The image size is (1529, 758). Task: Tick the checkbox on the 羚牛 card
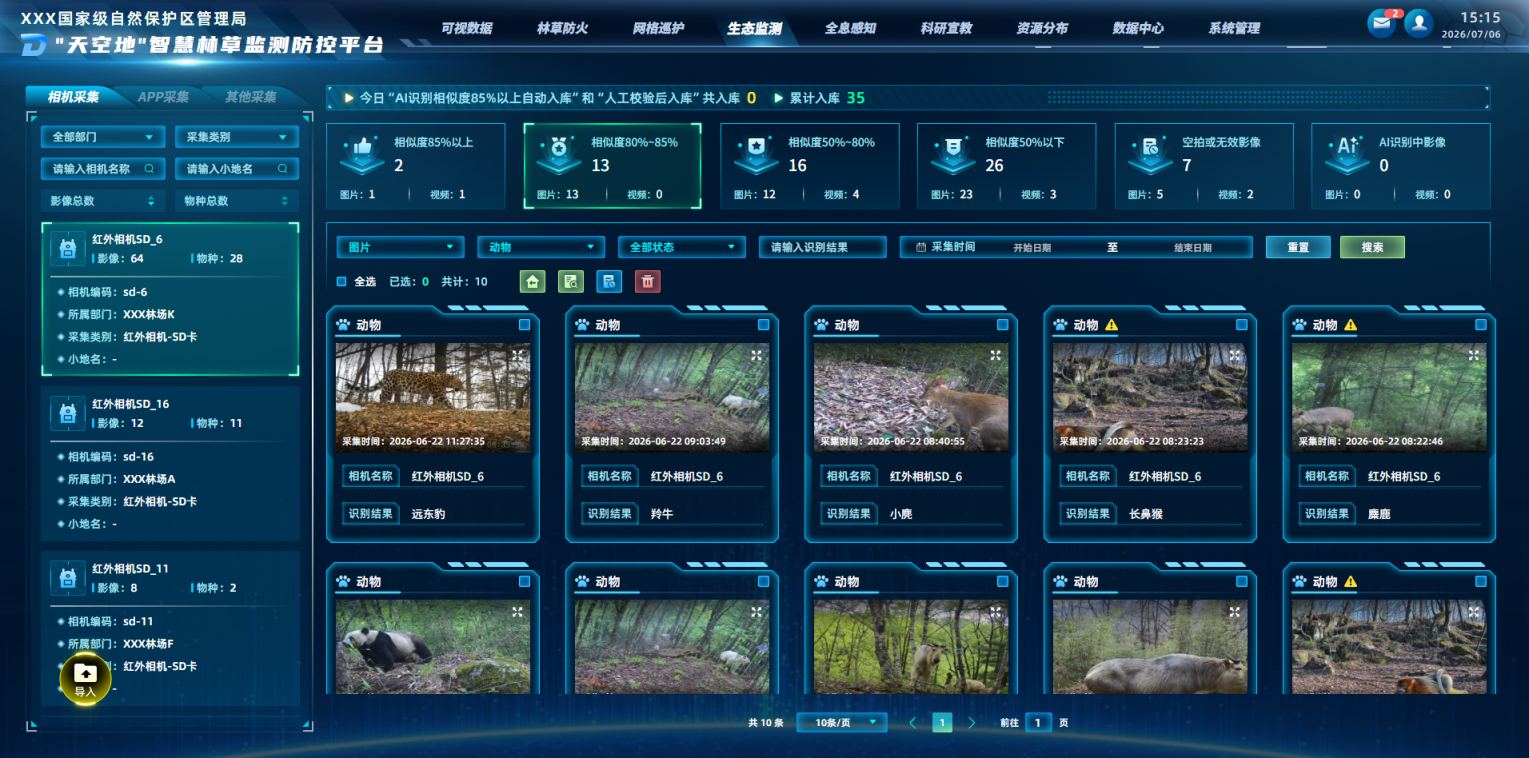coord(764,325)
